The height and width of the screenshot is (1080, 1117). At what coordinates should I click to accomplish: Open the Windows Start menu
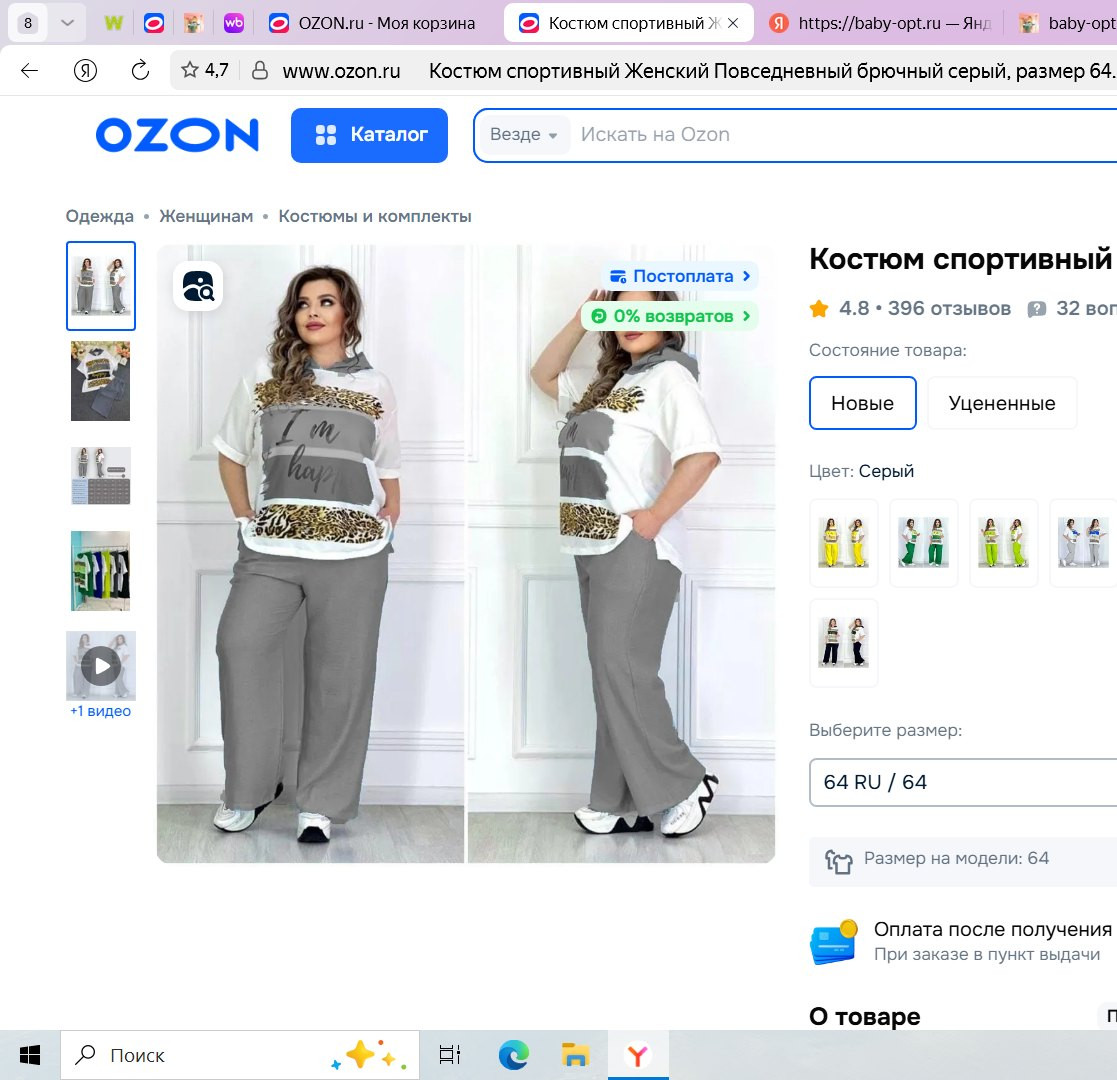[30, 1055]
